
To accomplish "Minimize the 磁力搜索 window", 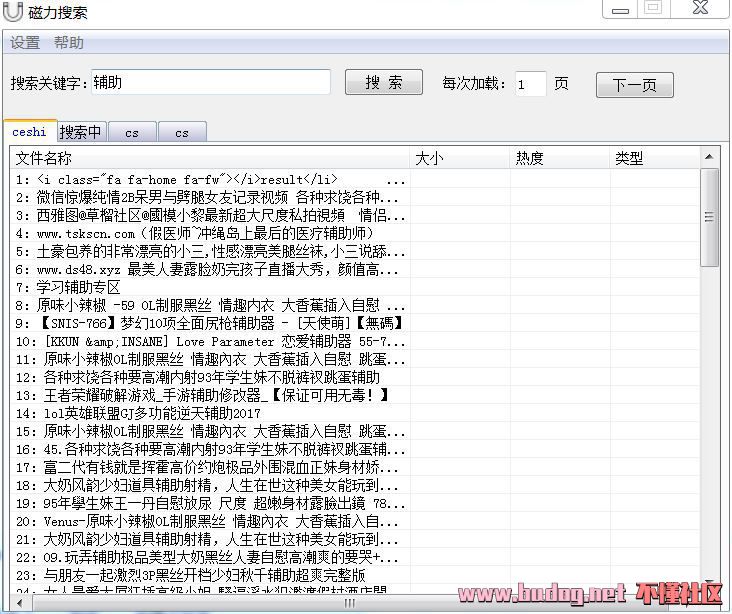I will coord(621,9).
